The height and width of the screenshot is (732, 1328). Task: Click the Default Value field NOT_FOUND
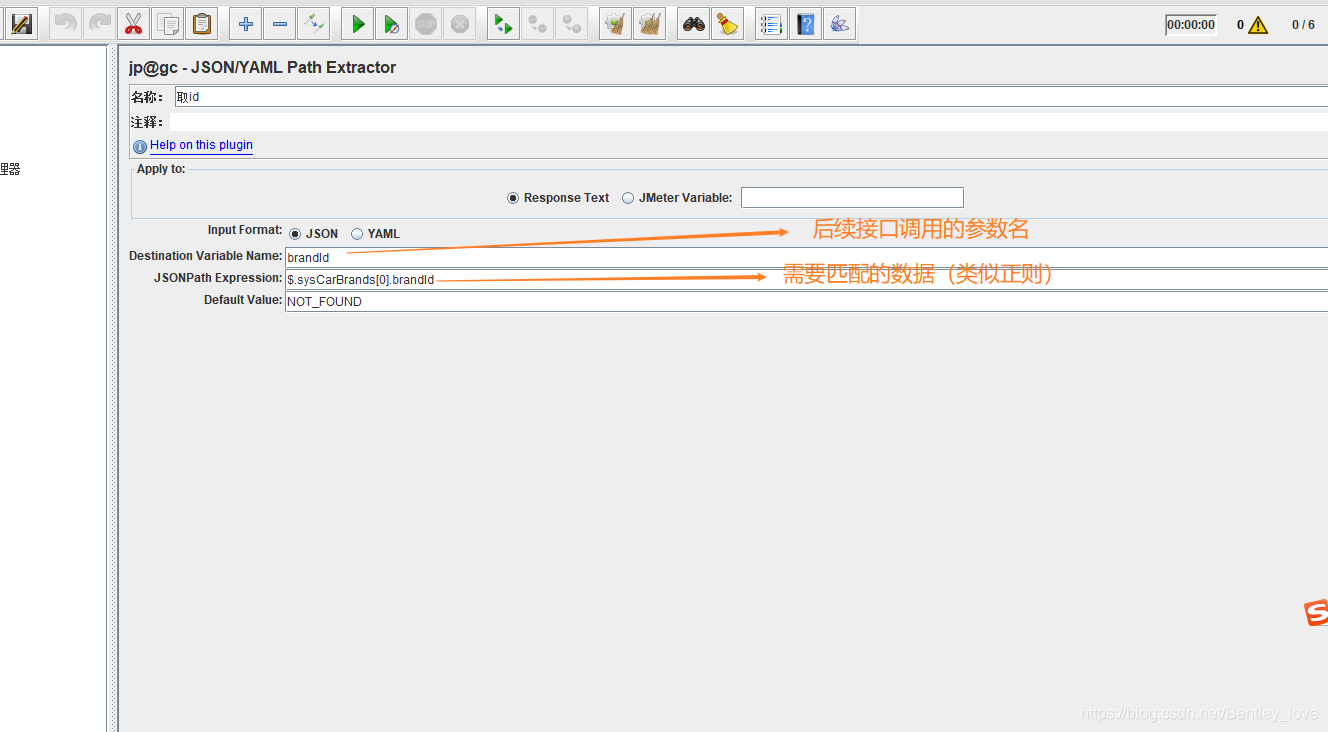[806, 301]
